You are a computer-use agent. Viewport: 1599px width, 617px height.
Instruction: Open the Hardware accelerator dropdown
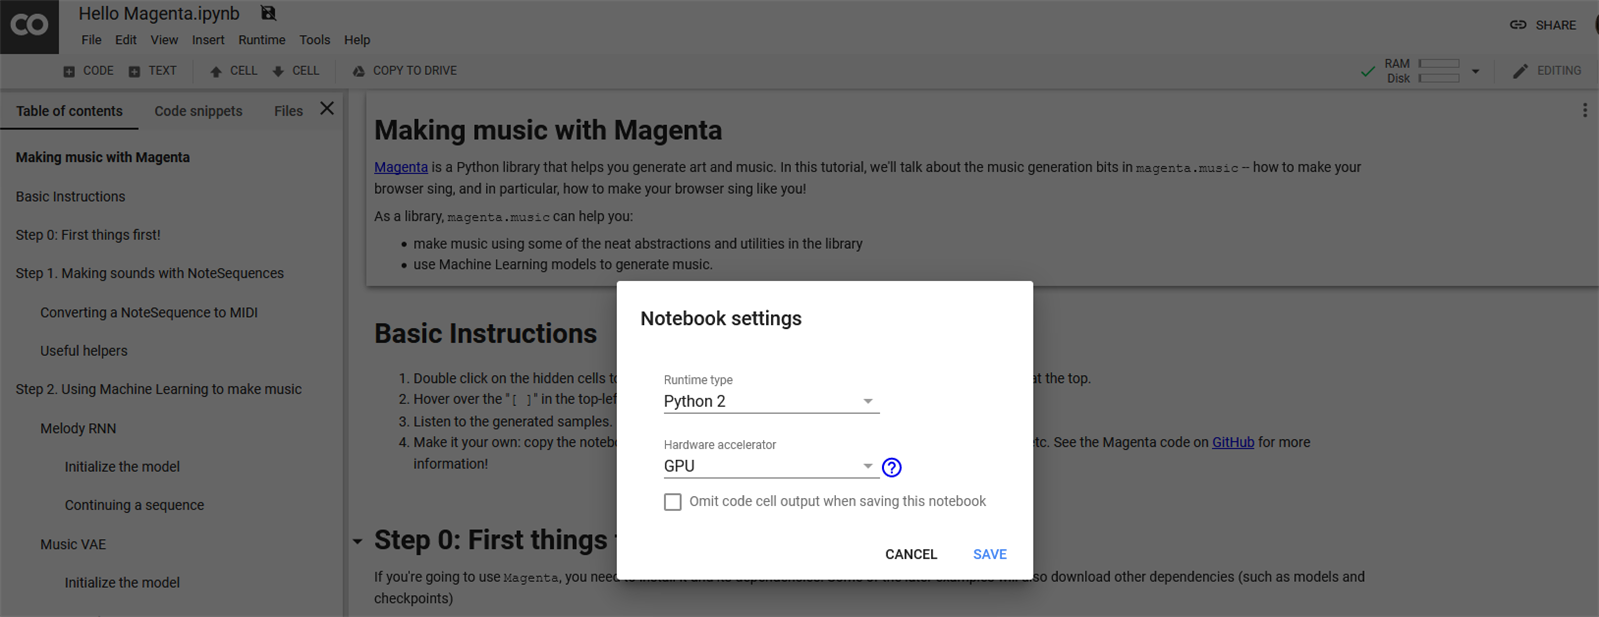[770, 466]
